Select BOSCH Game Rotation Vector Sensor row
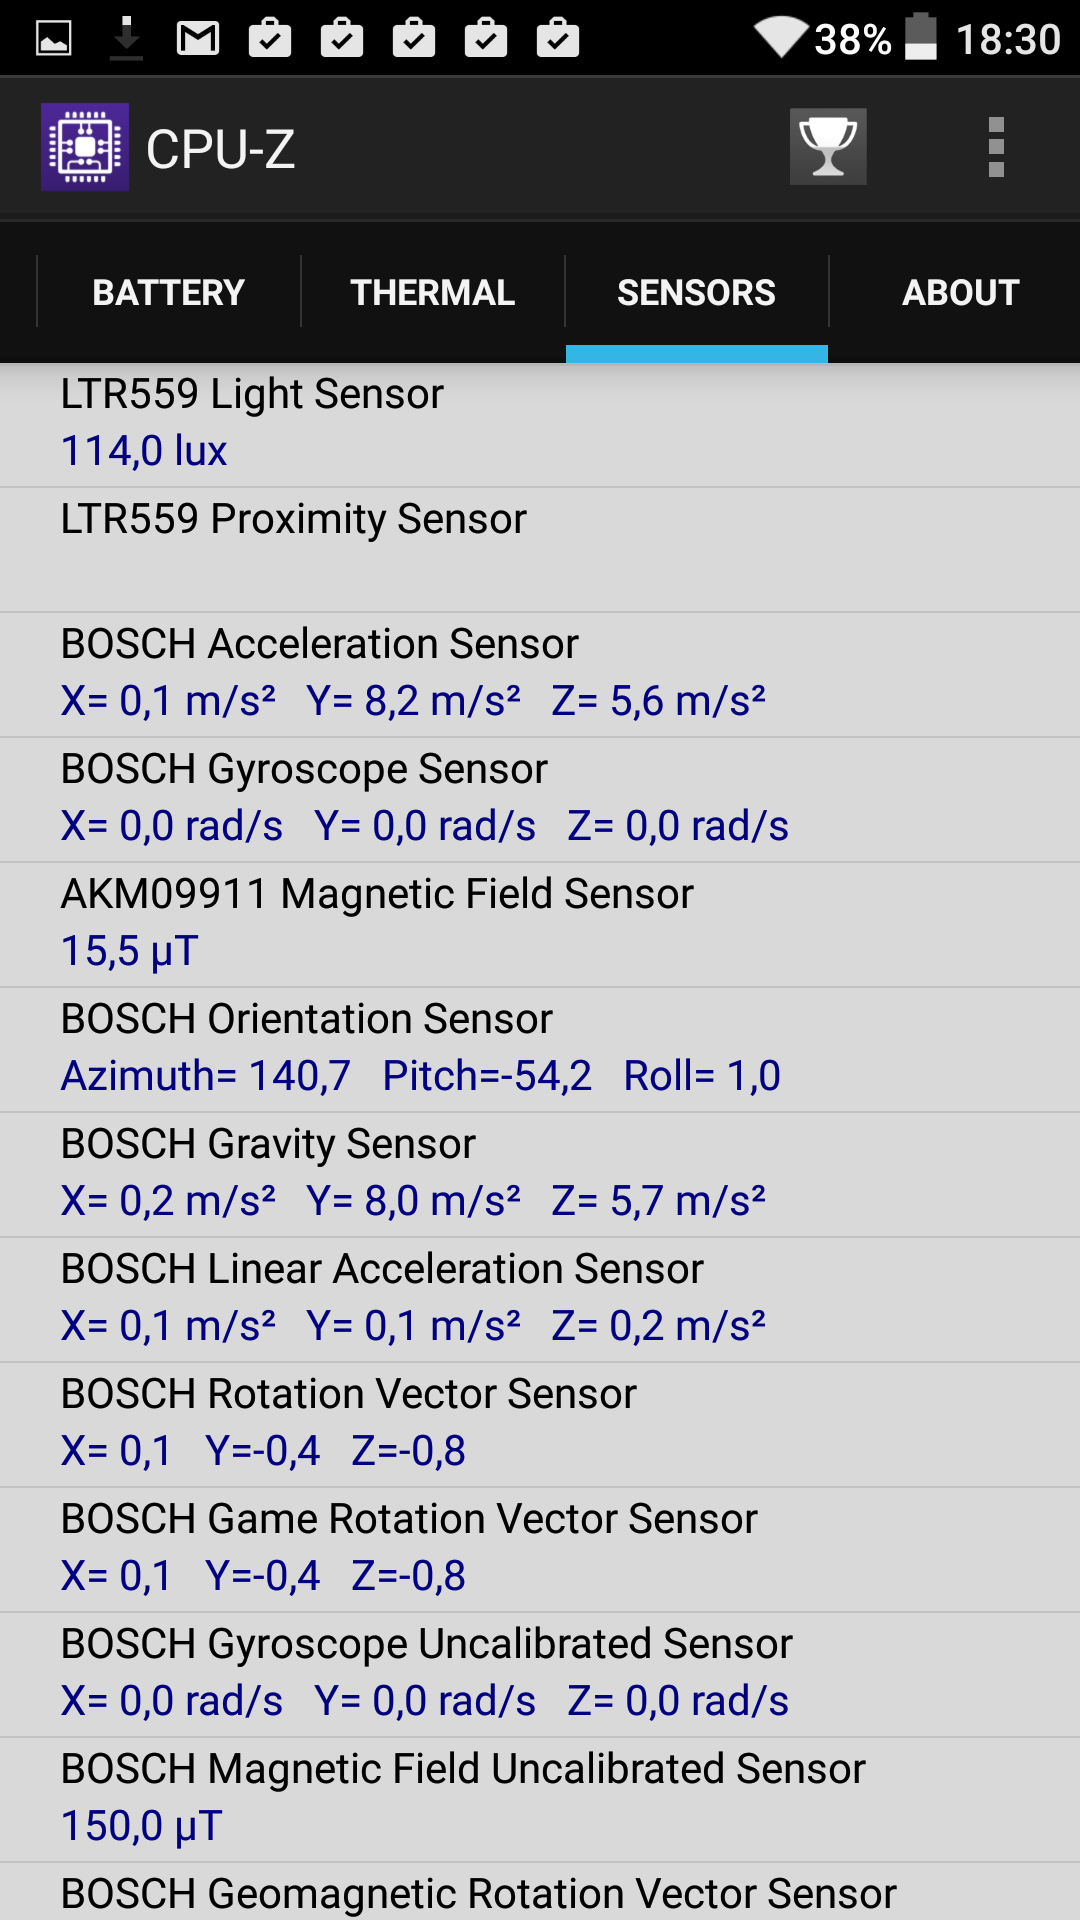The image size is (1080, 1920). click(540, 1550)
